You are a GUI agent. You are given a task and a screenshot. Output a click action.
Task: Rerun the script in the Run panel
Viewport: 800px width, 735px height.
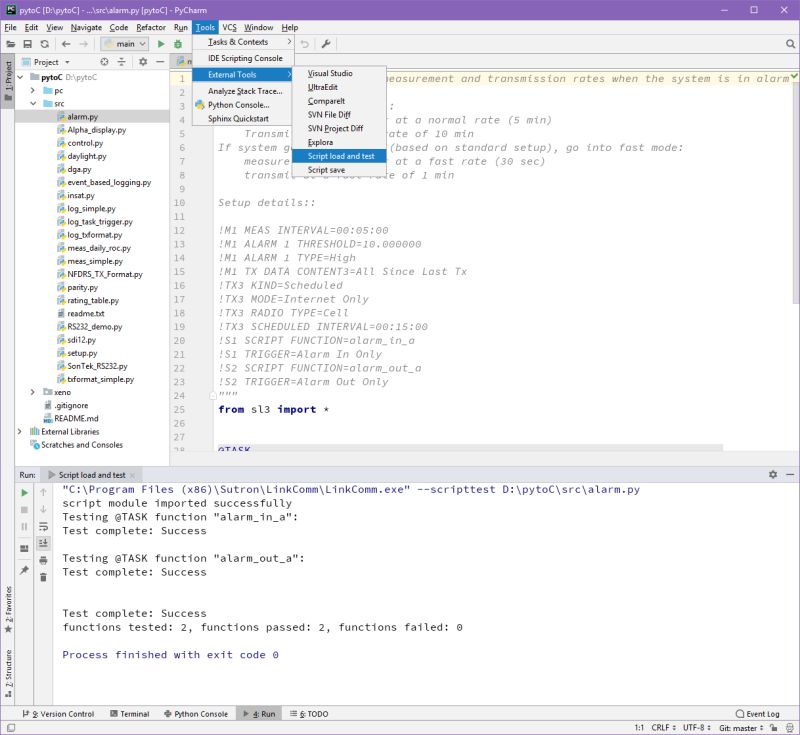click(24, 494)
